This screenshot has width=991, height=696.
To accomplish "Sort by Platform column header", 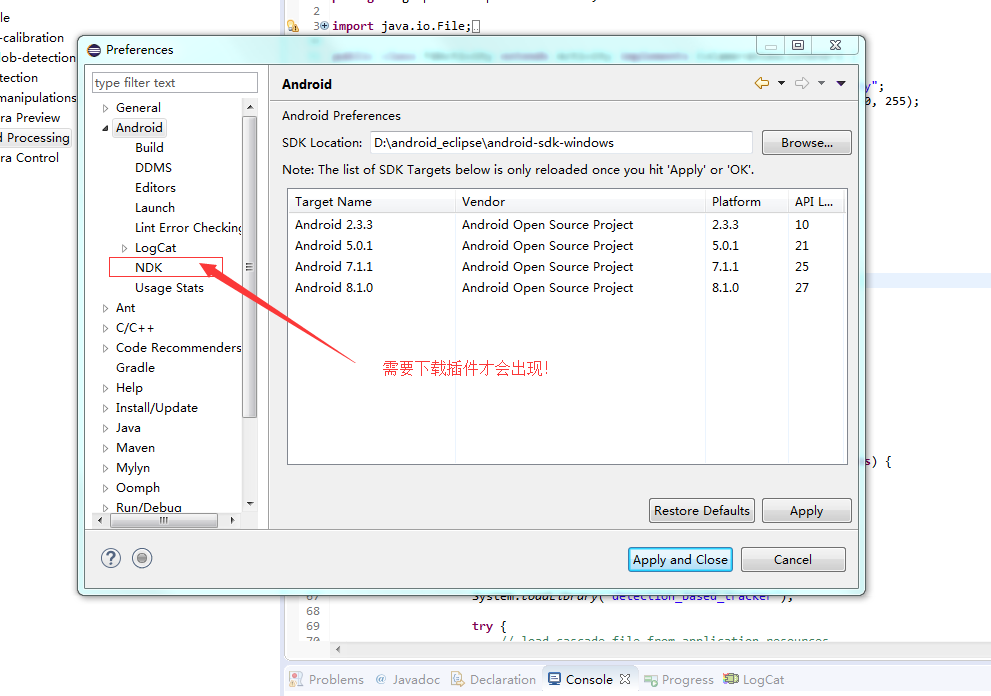I will (747, 202).
